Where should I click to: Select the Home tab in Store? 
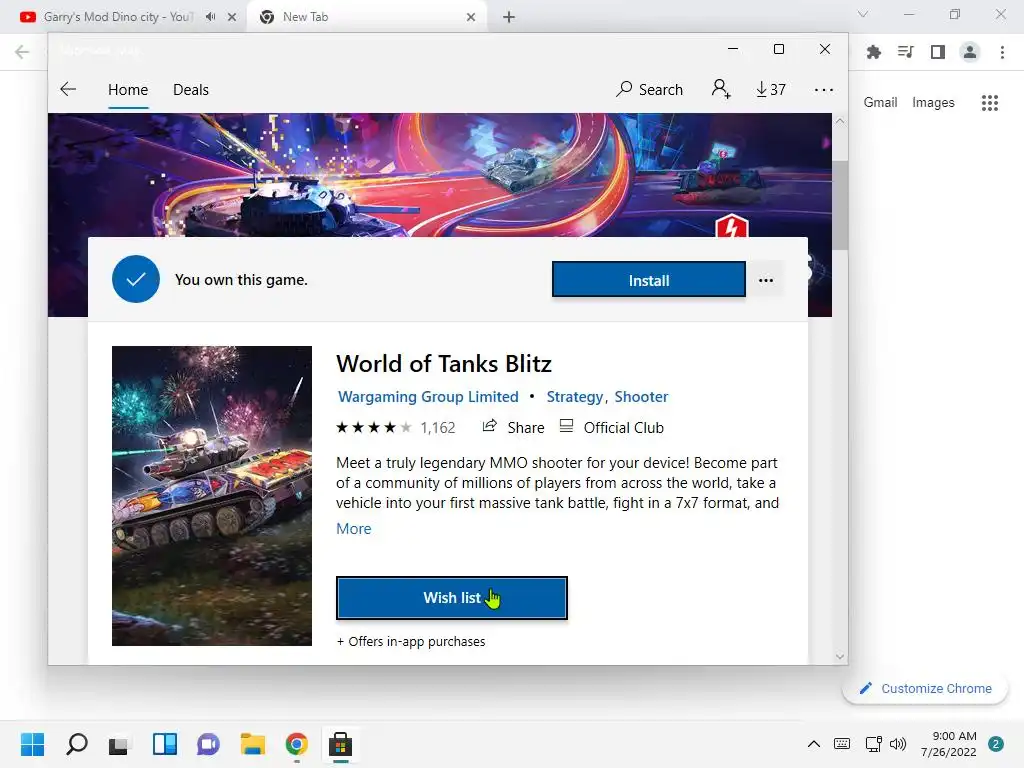click(x=128, y=89)
